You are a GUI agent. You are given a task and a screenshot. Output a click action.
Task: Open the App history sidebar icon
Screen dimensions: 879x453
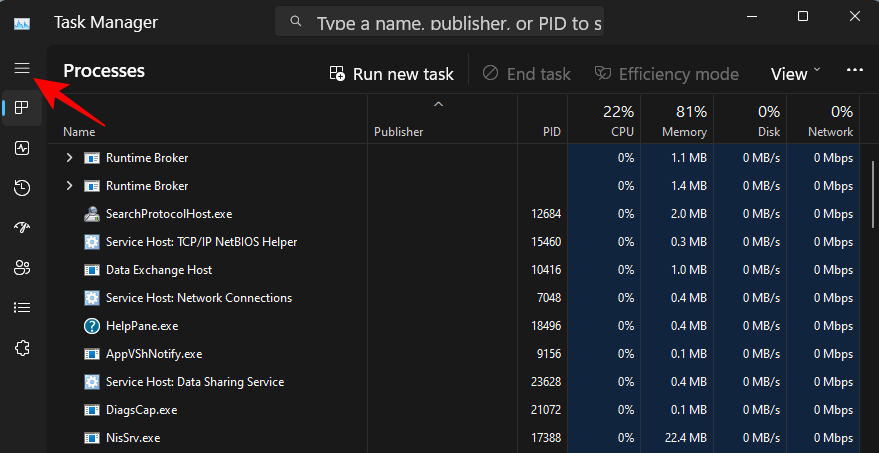(x=22, y=188)
